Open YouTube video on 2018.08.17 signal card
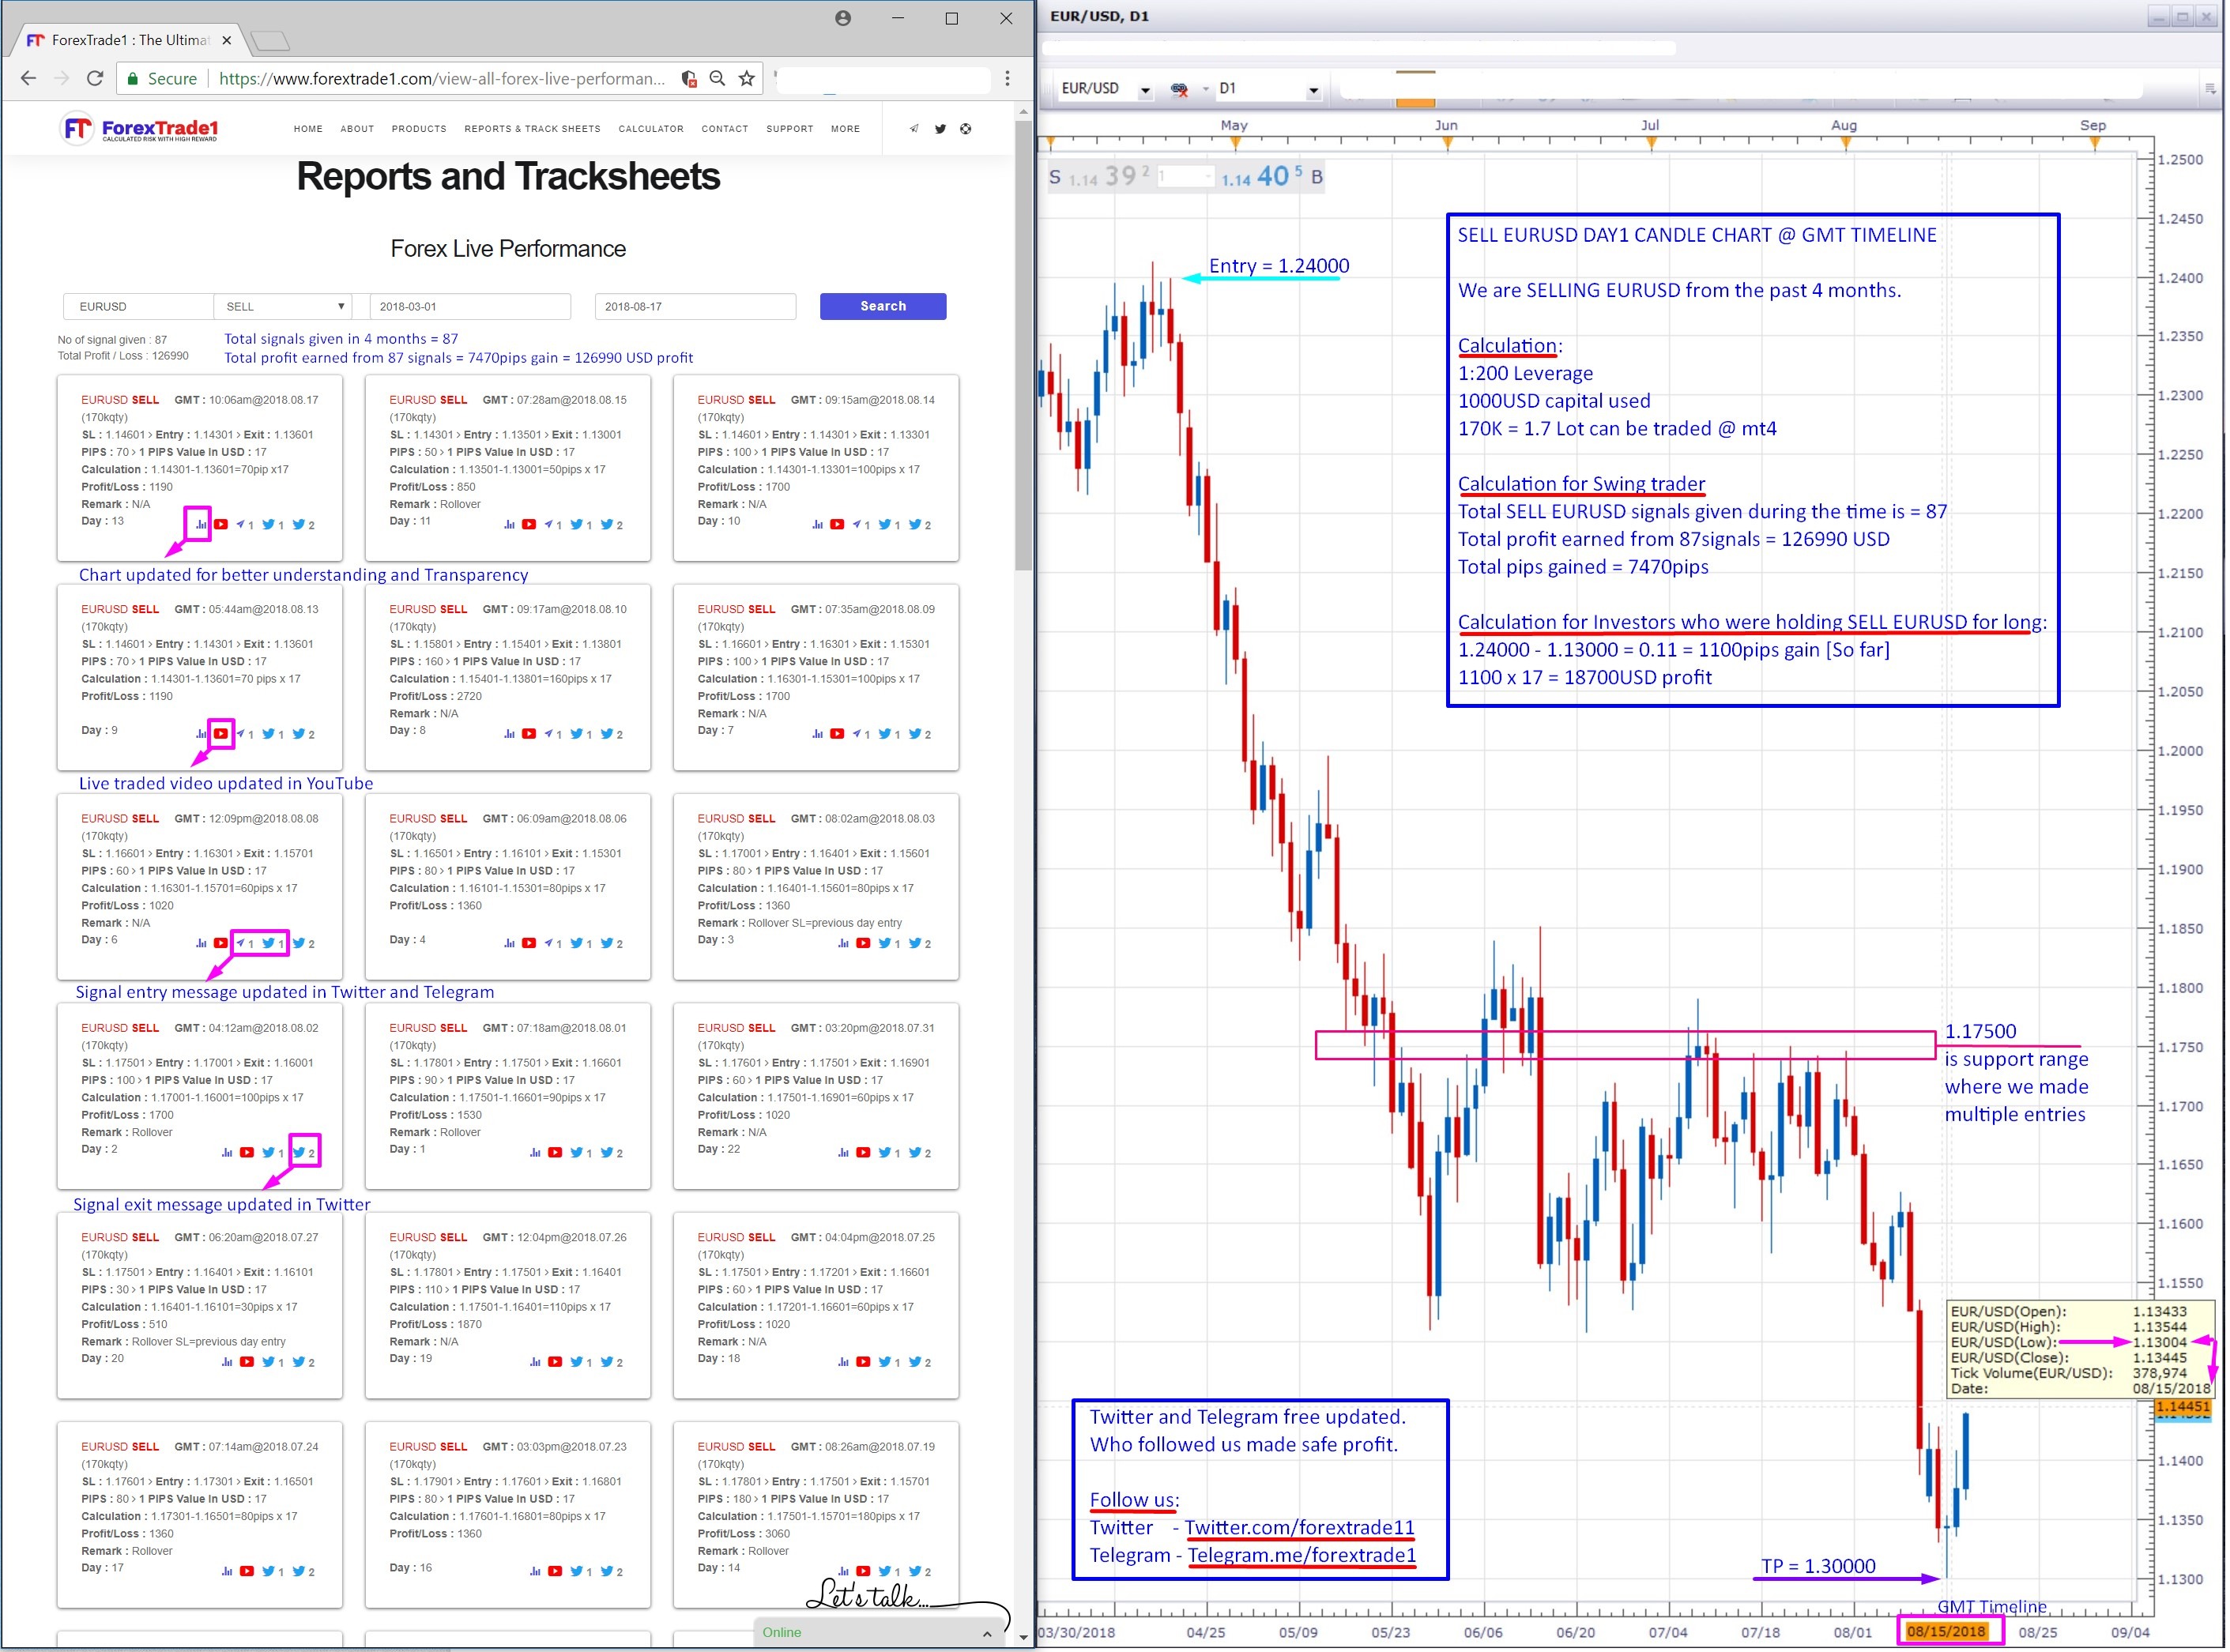 tap(221, 525)
